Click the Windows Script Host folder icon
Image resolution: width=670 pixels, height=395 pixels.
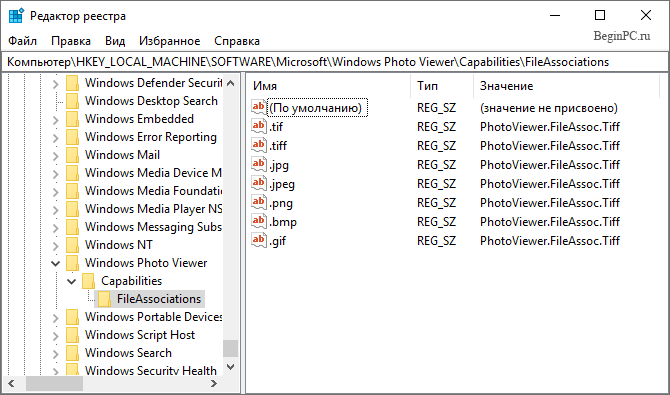73,335
